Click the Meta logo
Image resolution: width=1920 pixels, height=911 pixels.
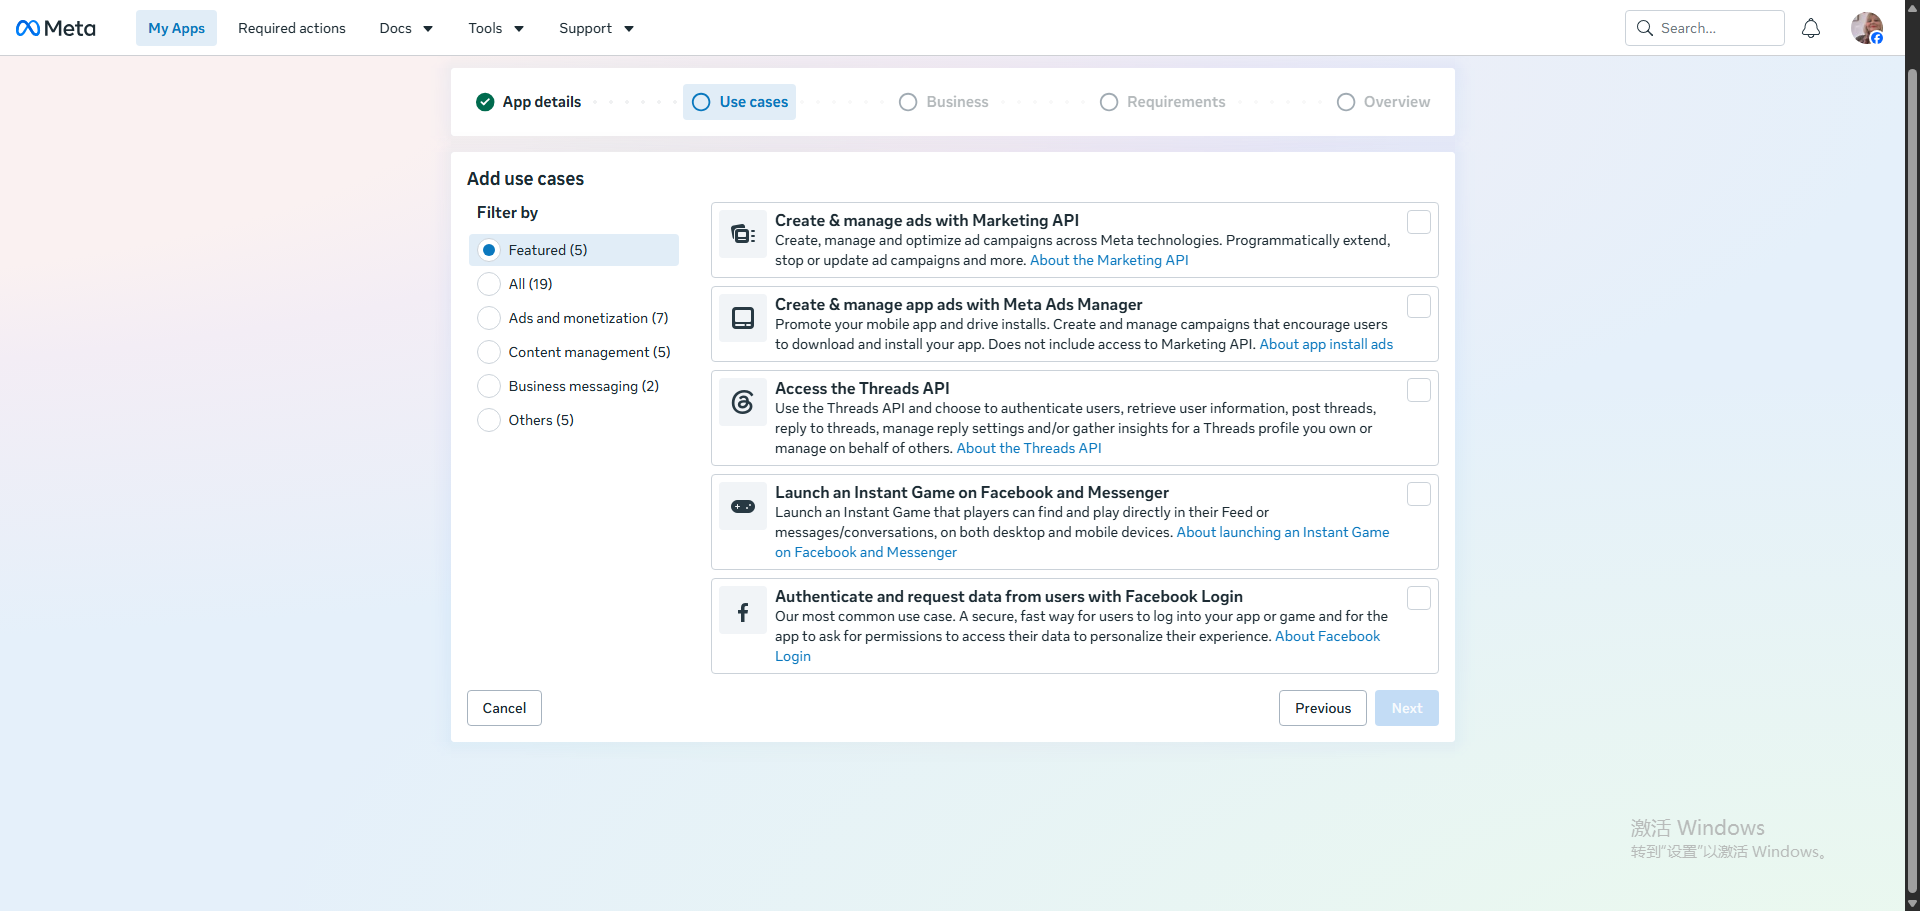[x=56, y=28]
